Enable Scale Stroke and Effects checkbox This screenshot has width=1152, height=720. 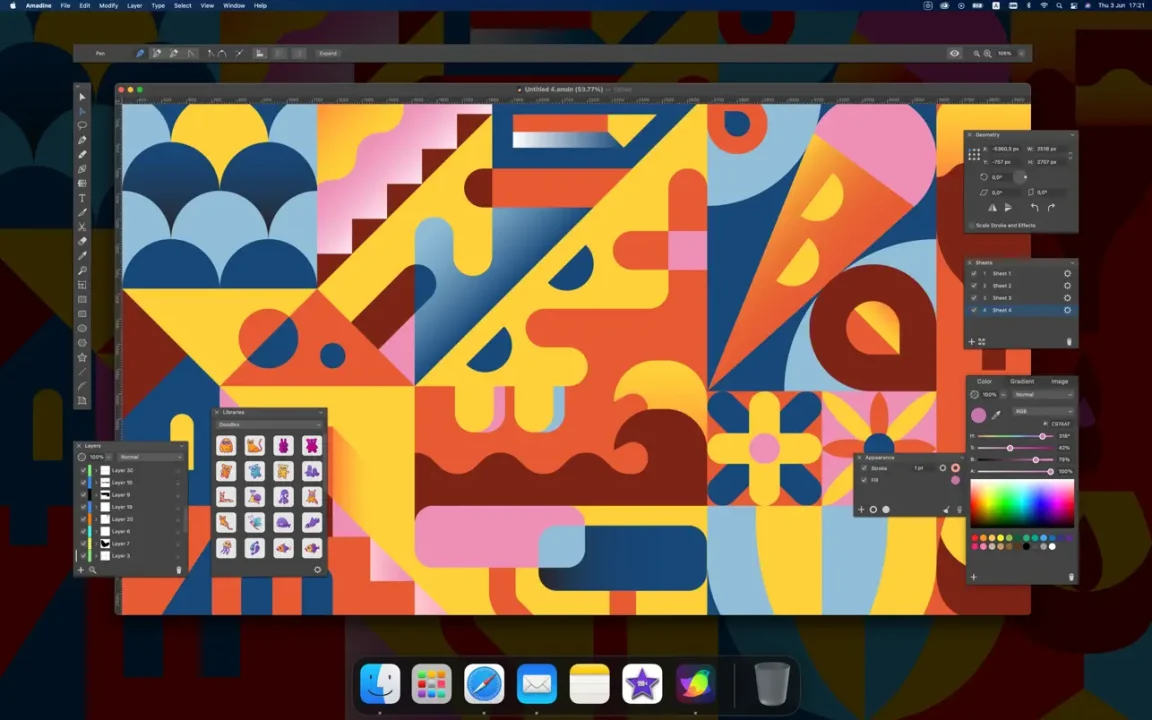click(x=971, y=226)
